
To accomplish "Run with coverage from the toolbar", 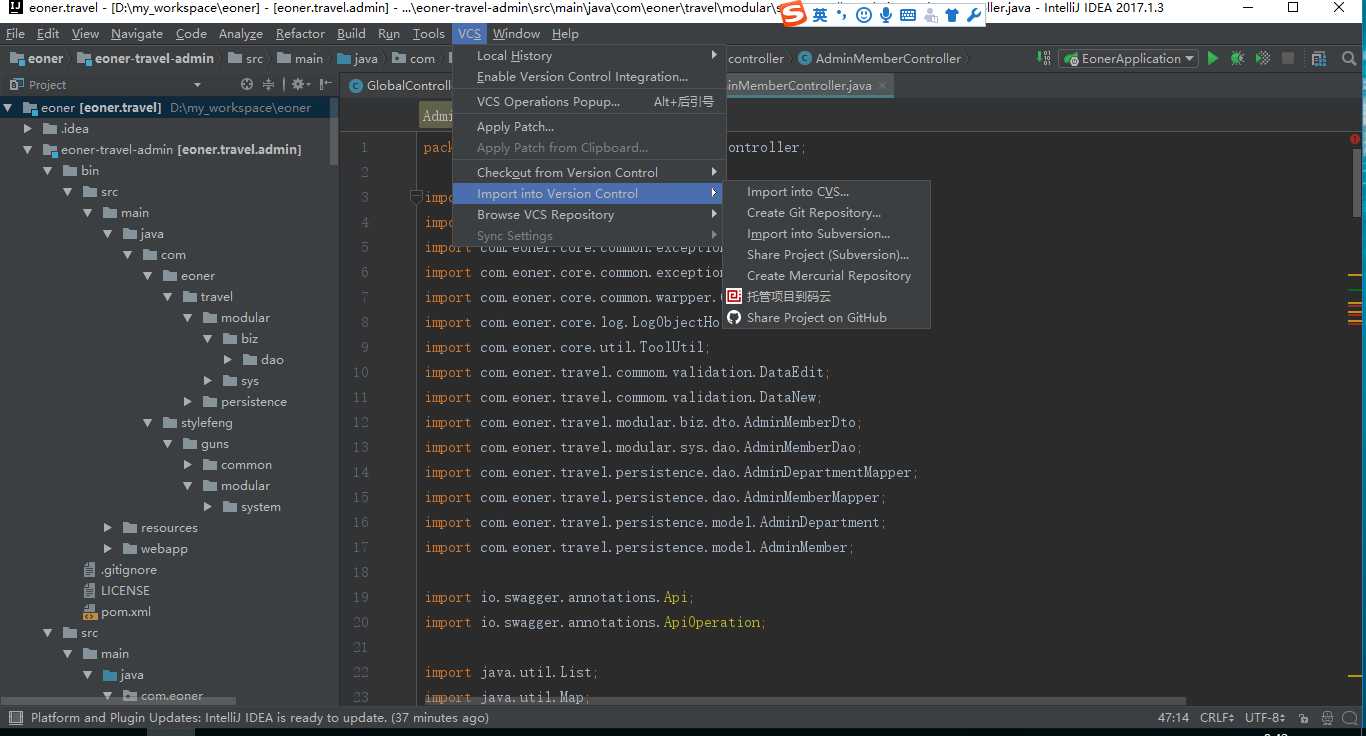I will click(x=1263, y=59).
